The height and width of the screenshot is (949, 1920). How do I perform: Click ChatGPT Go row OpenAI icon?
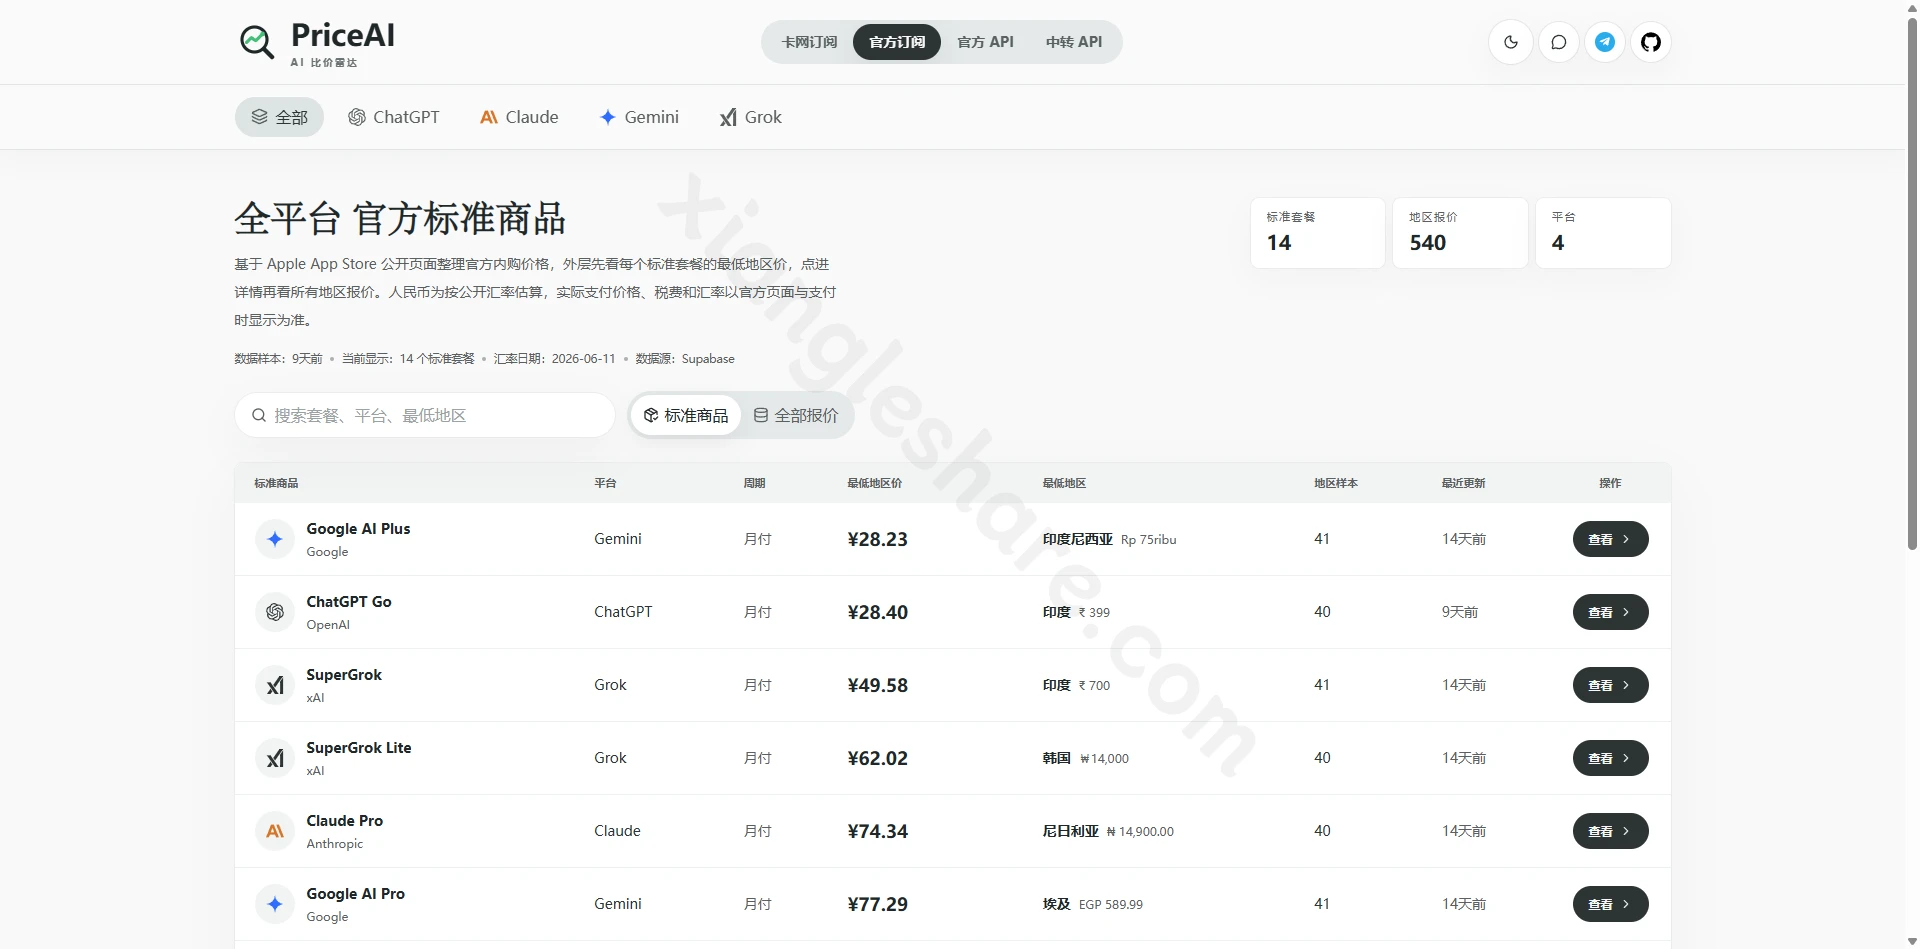pyautogui.click(x=275, y=612)
